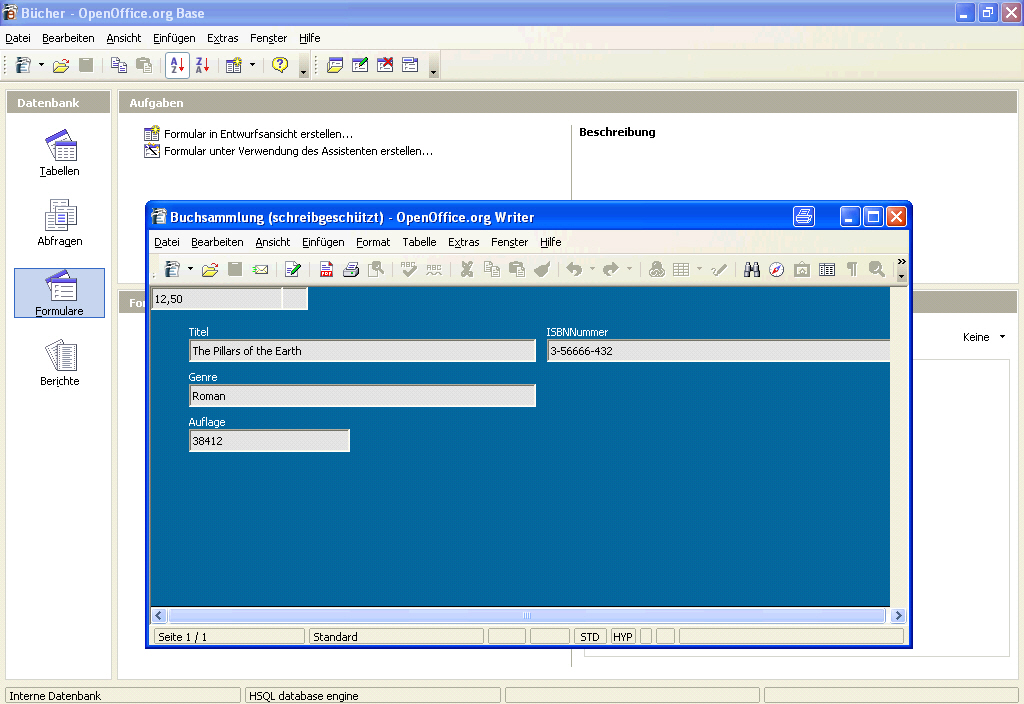The image size is (1024, 704).
Task: Toggle Edit File mode in Writer toolbar
Action: tap(293, 269)
